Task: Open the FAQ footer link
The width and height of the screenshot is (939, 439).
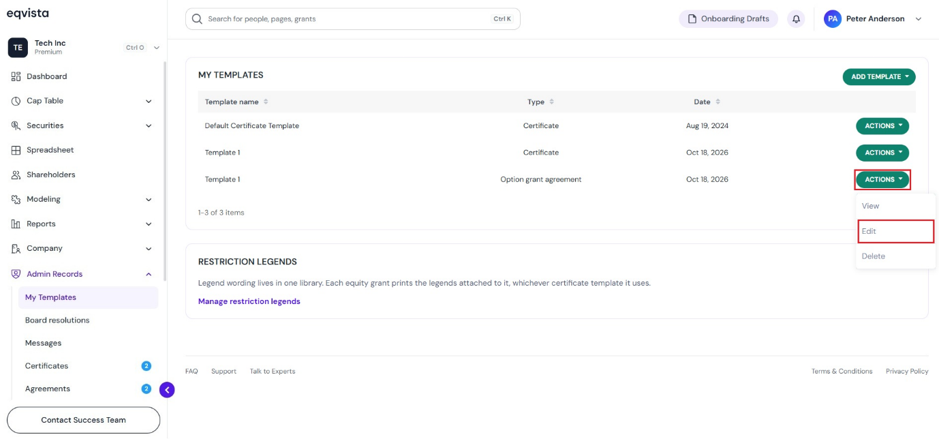Action: pyautogui.click(x=192, y=371)
